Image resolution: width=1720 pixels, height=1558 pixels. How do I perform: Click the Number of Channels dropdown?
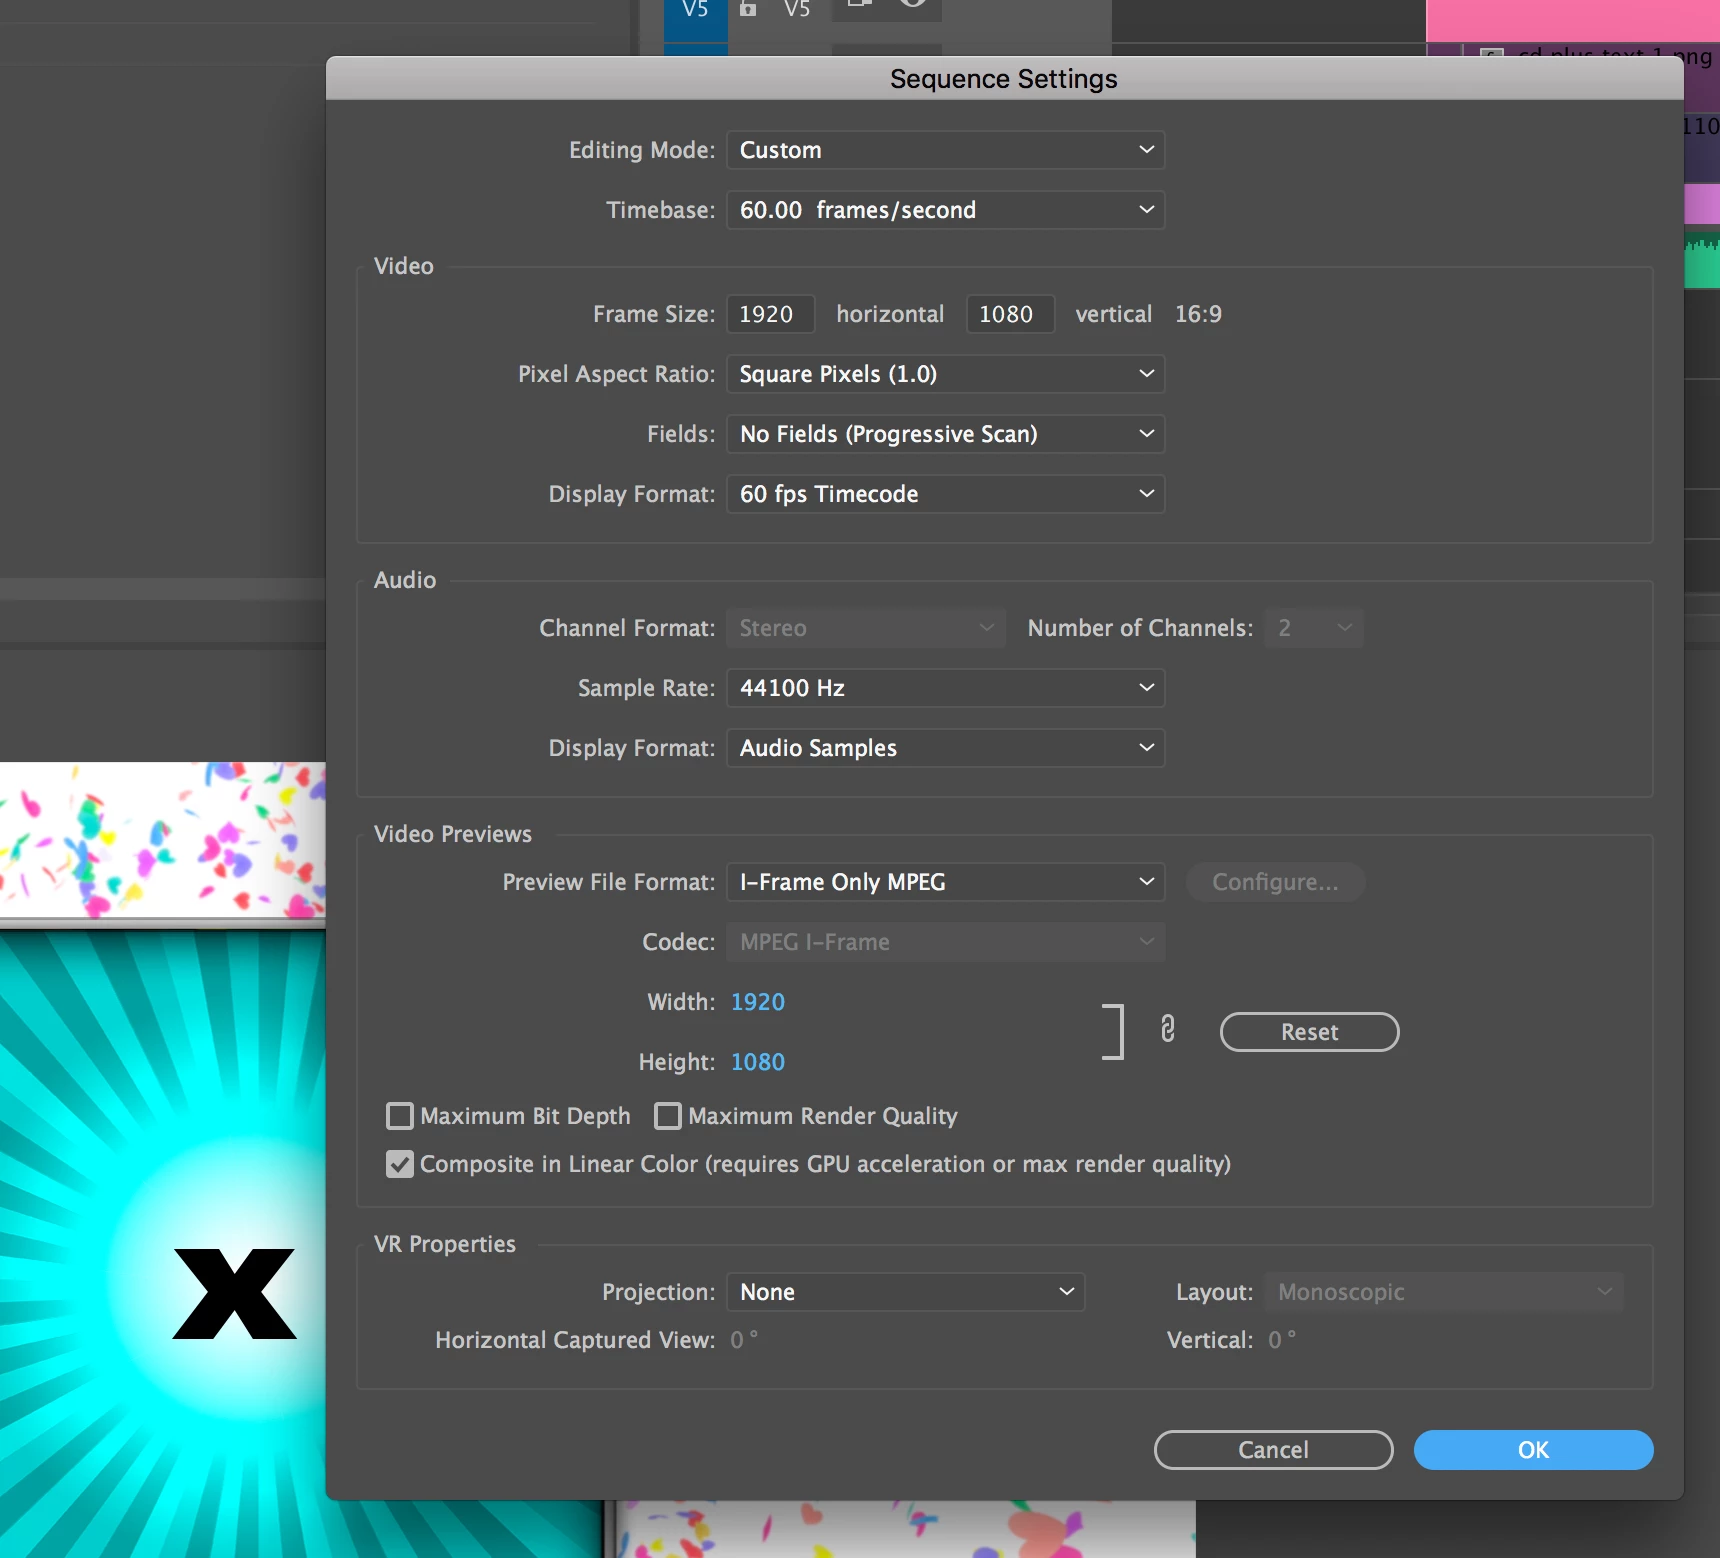[x=1314, y=628]
